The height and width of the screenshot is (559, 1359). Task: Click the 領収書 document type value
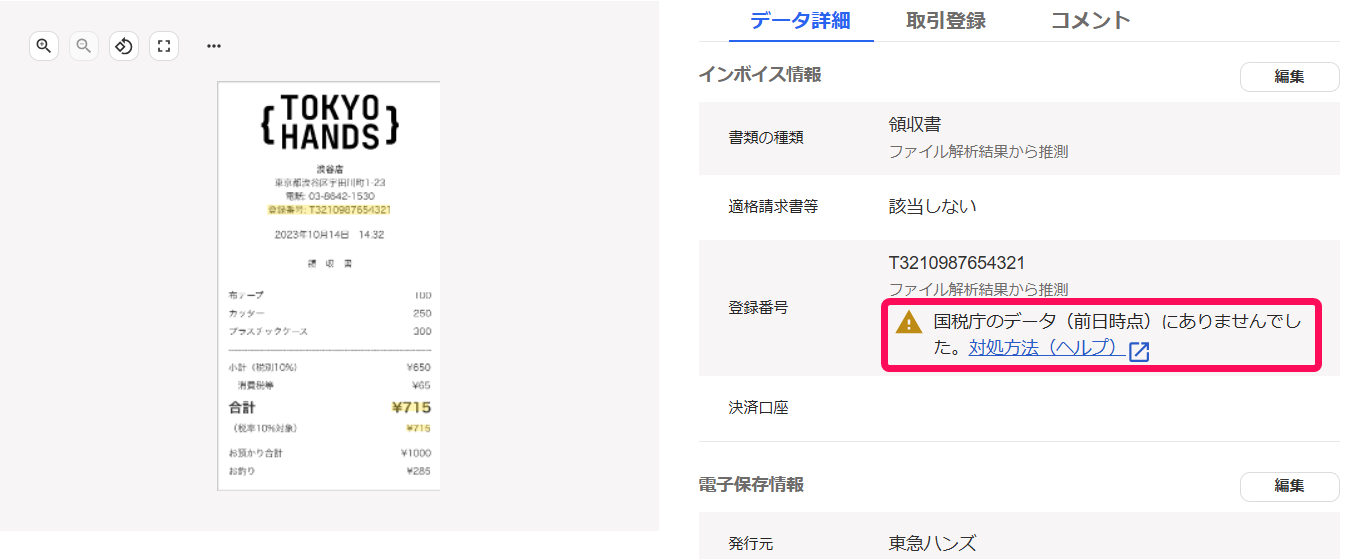click(915, 125)
